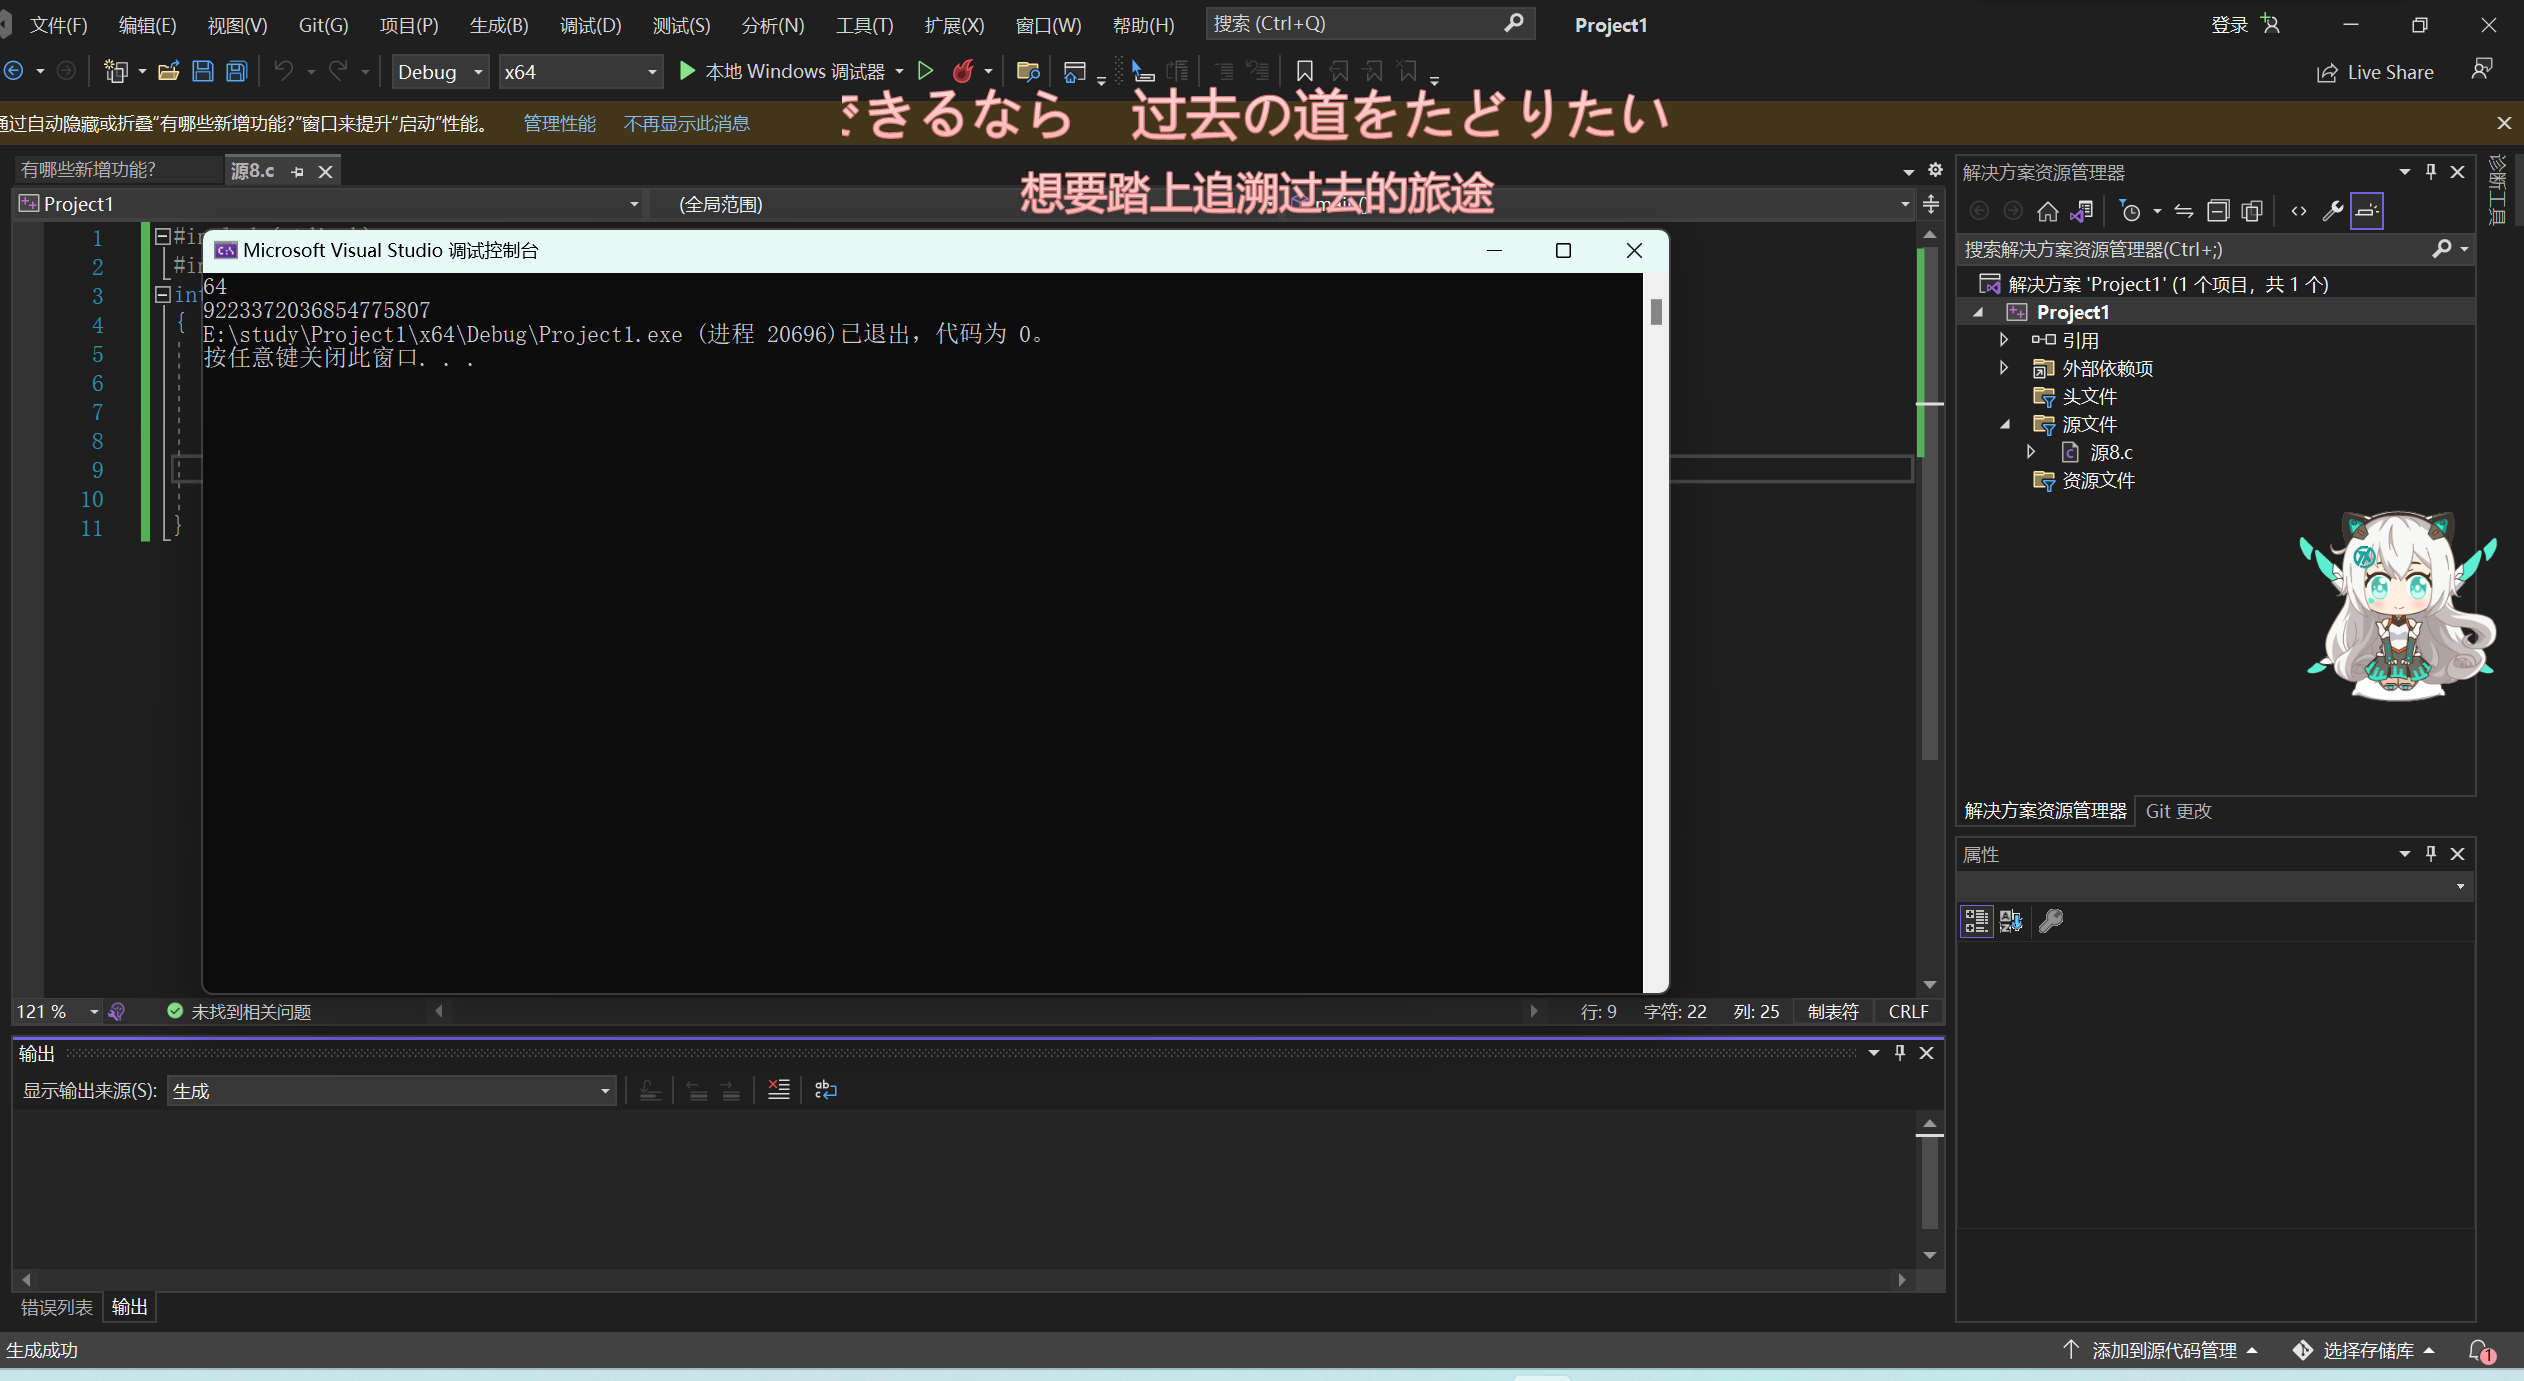Click the 管理性能 link

[559, 123]
